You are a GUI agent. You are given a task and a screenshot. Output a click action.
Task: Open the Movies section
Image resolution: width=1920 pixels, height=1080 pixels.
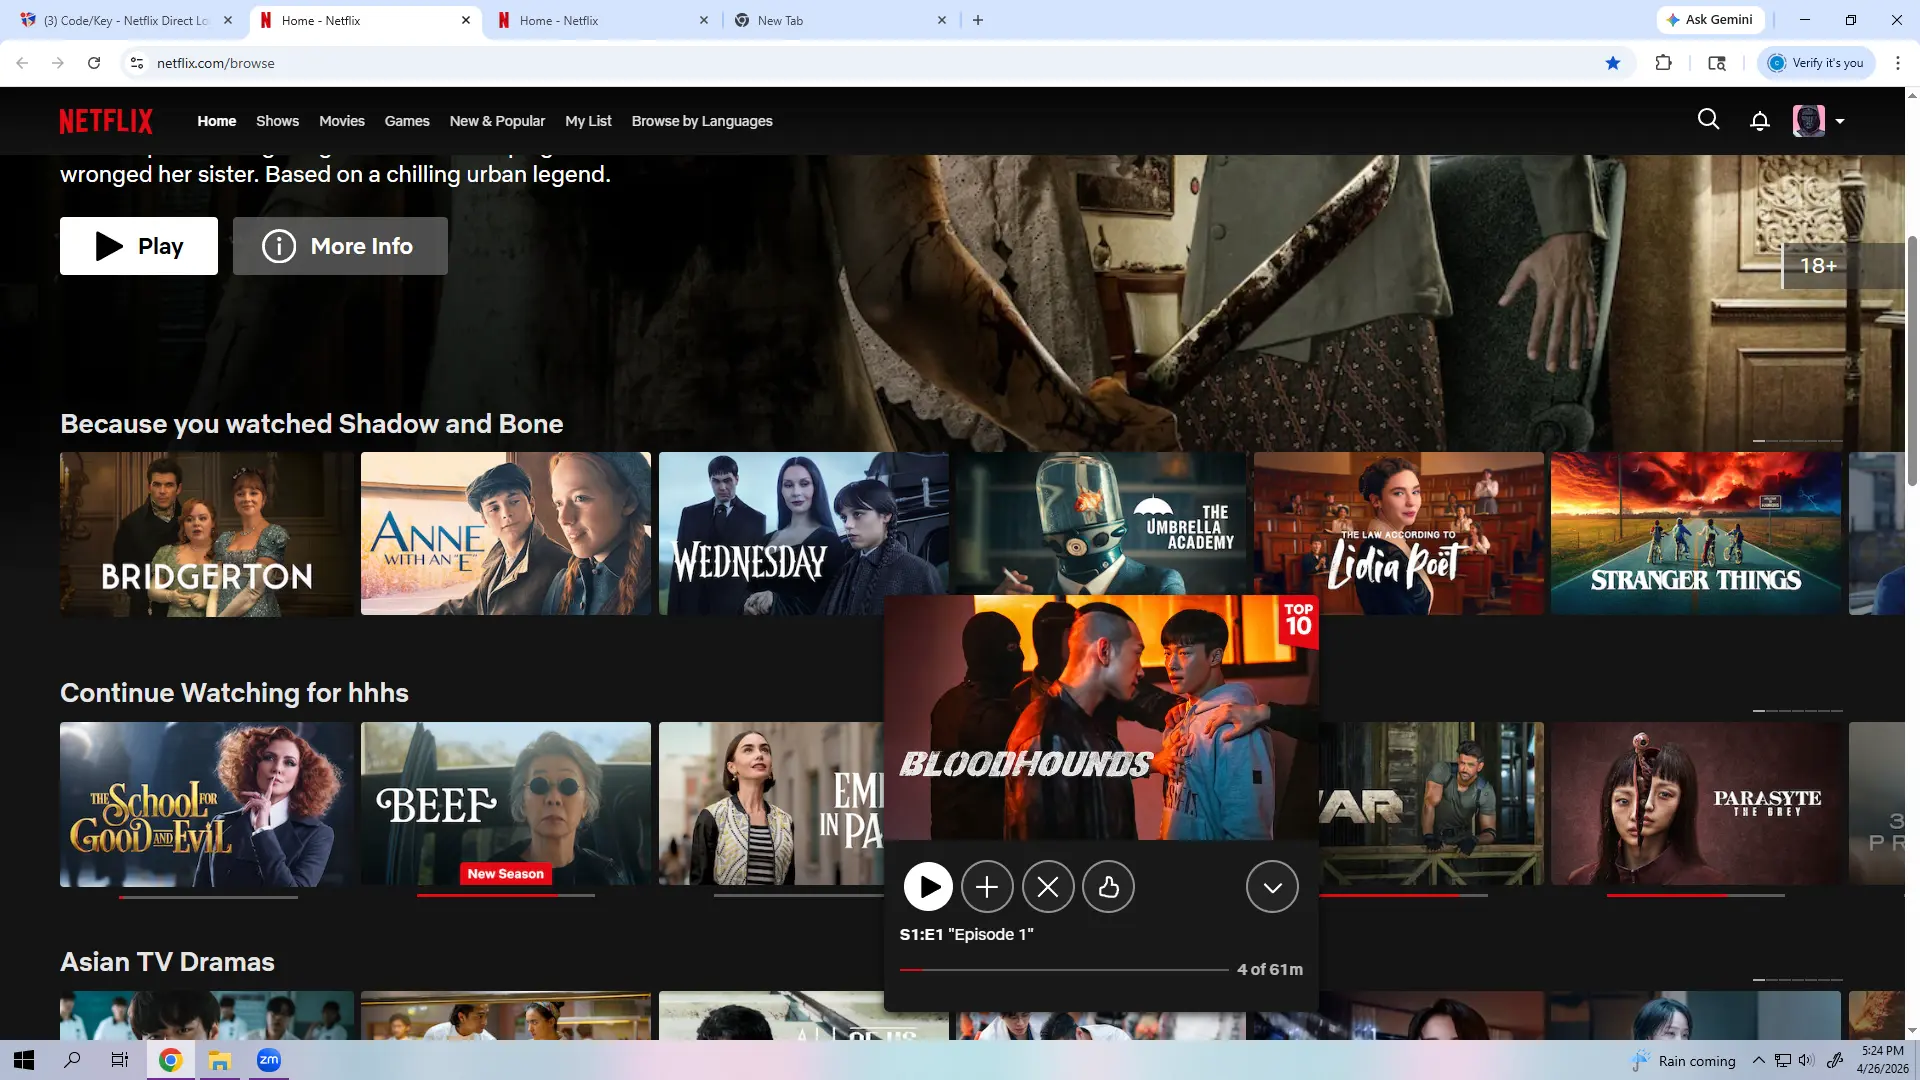point(342,121)
